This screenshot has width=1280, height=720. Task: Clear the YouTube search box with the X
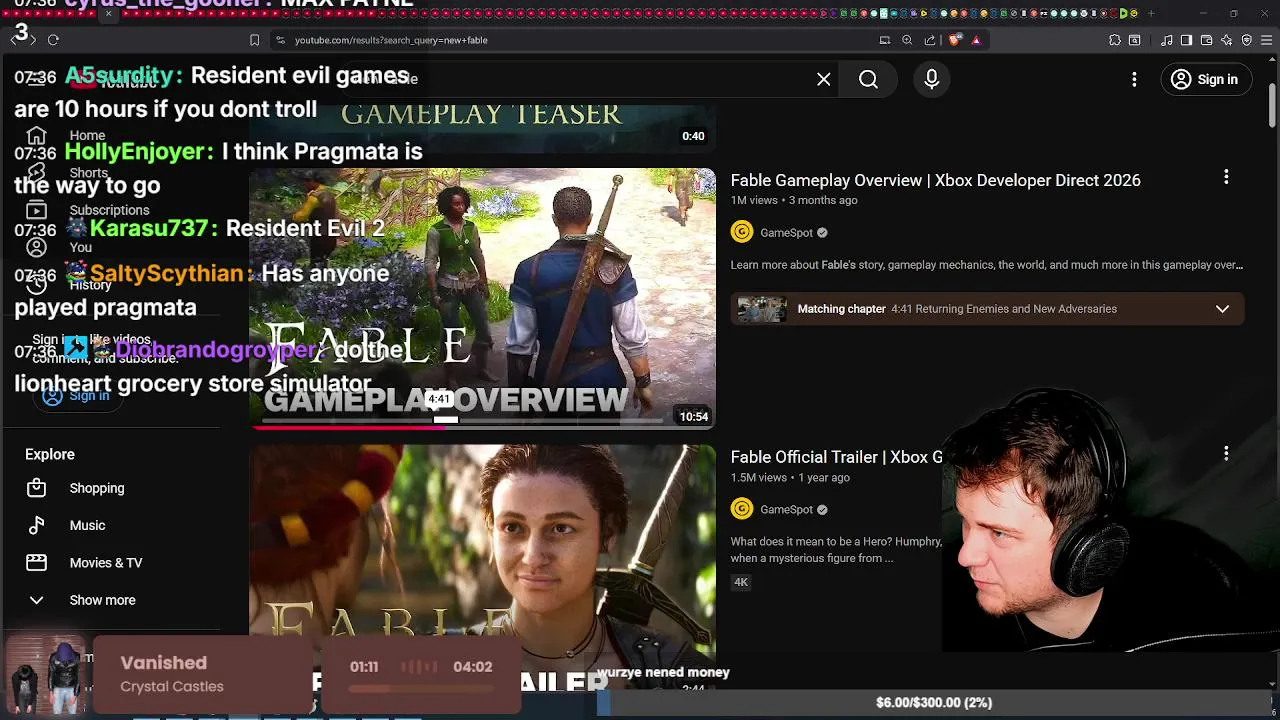coord(824,79)
